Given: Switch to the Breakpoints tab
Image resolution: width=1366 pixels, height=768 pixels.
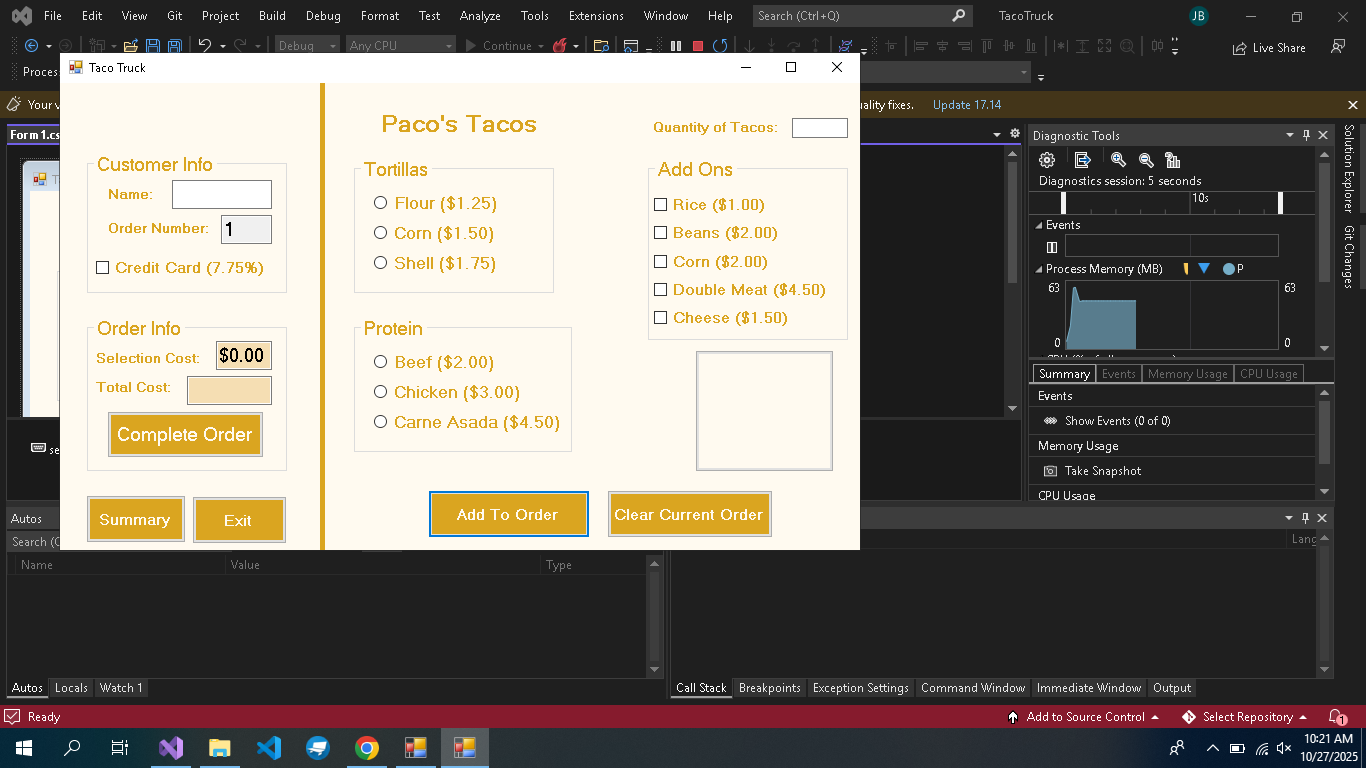Looking at the screenshot, I should (x=769, y=688).
